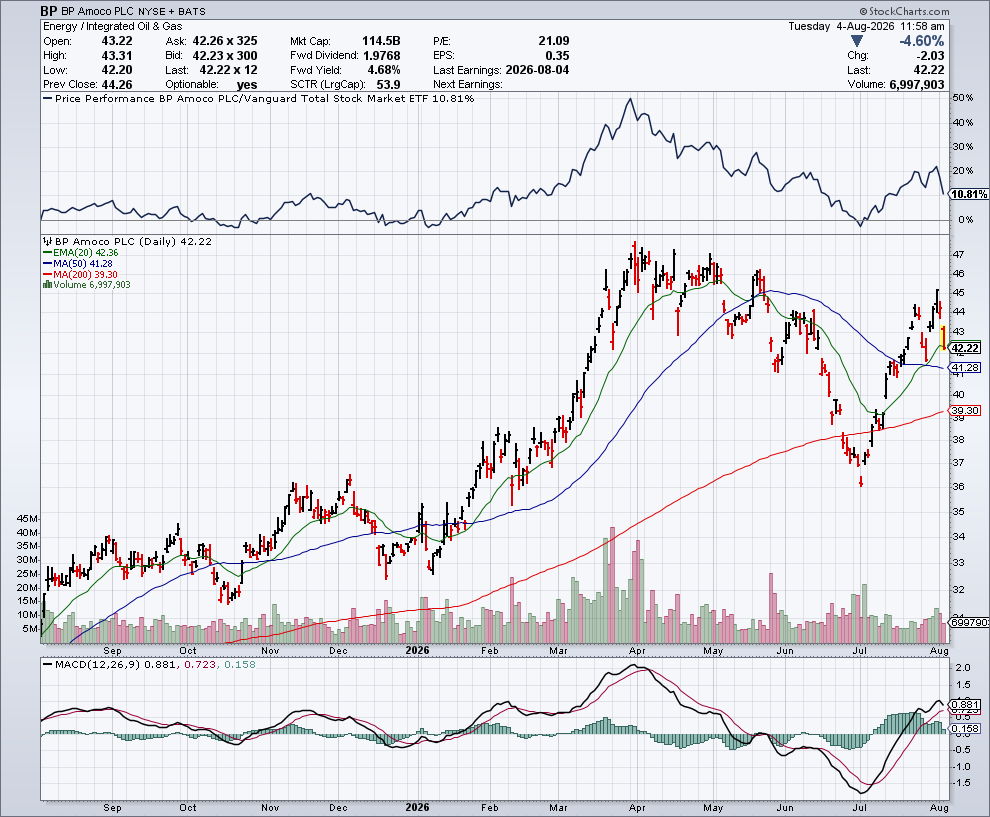
Task: Click the Ask quote 42.26 x 325
Action: pos(225,41)
